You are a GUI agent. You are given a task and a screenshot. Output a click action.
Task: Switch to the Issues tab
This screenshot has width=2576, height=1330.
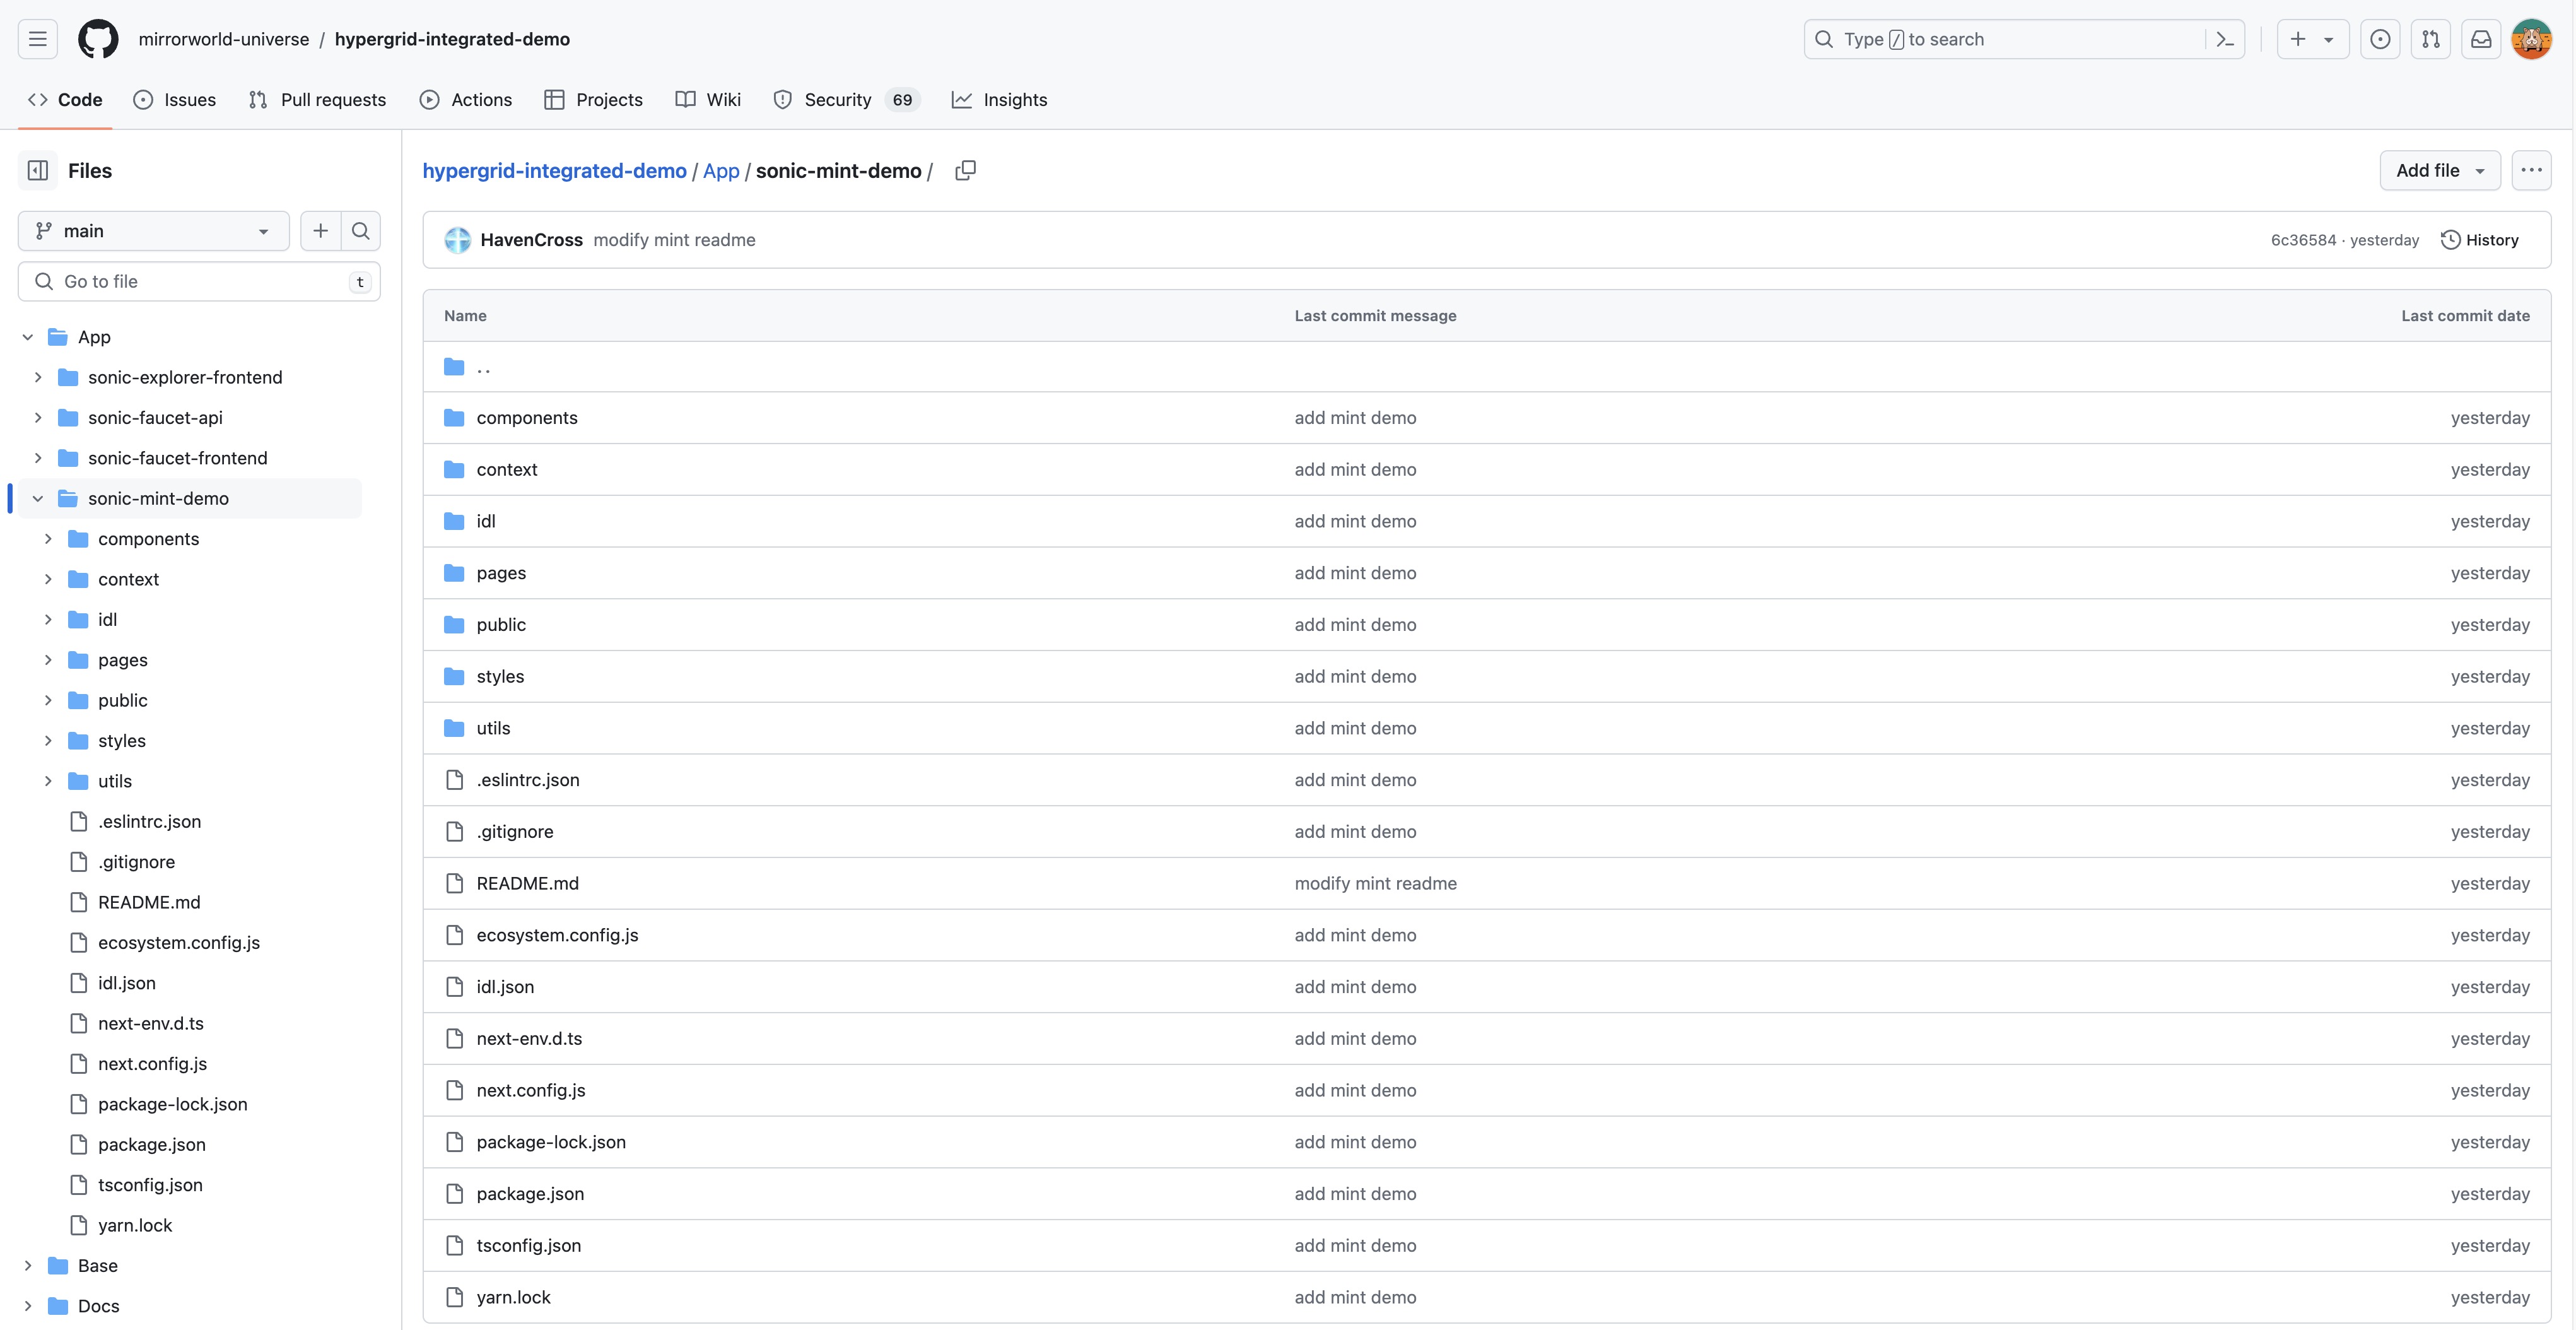[175, 100]
